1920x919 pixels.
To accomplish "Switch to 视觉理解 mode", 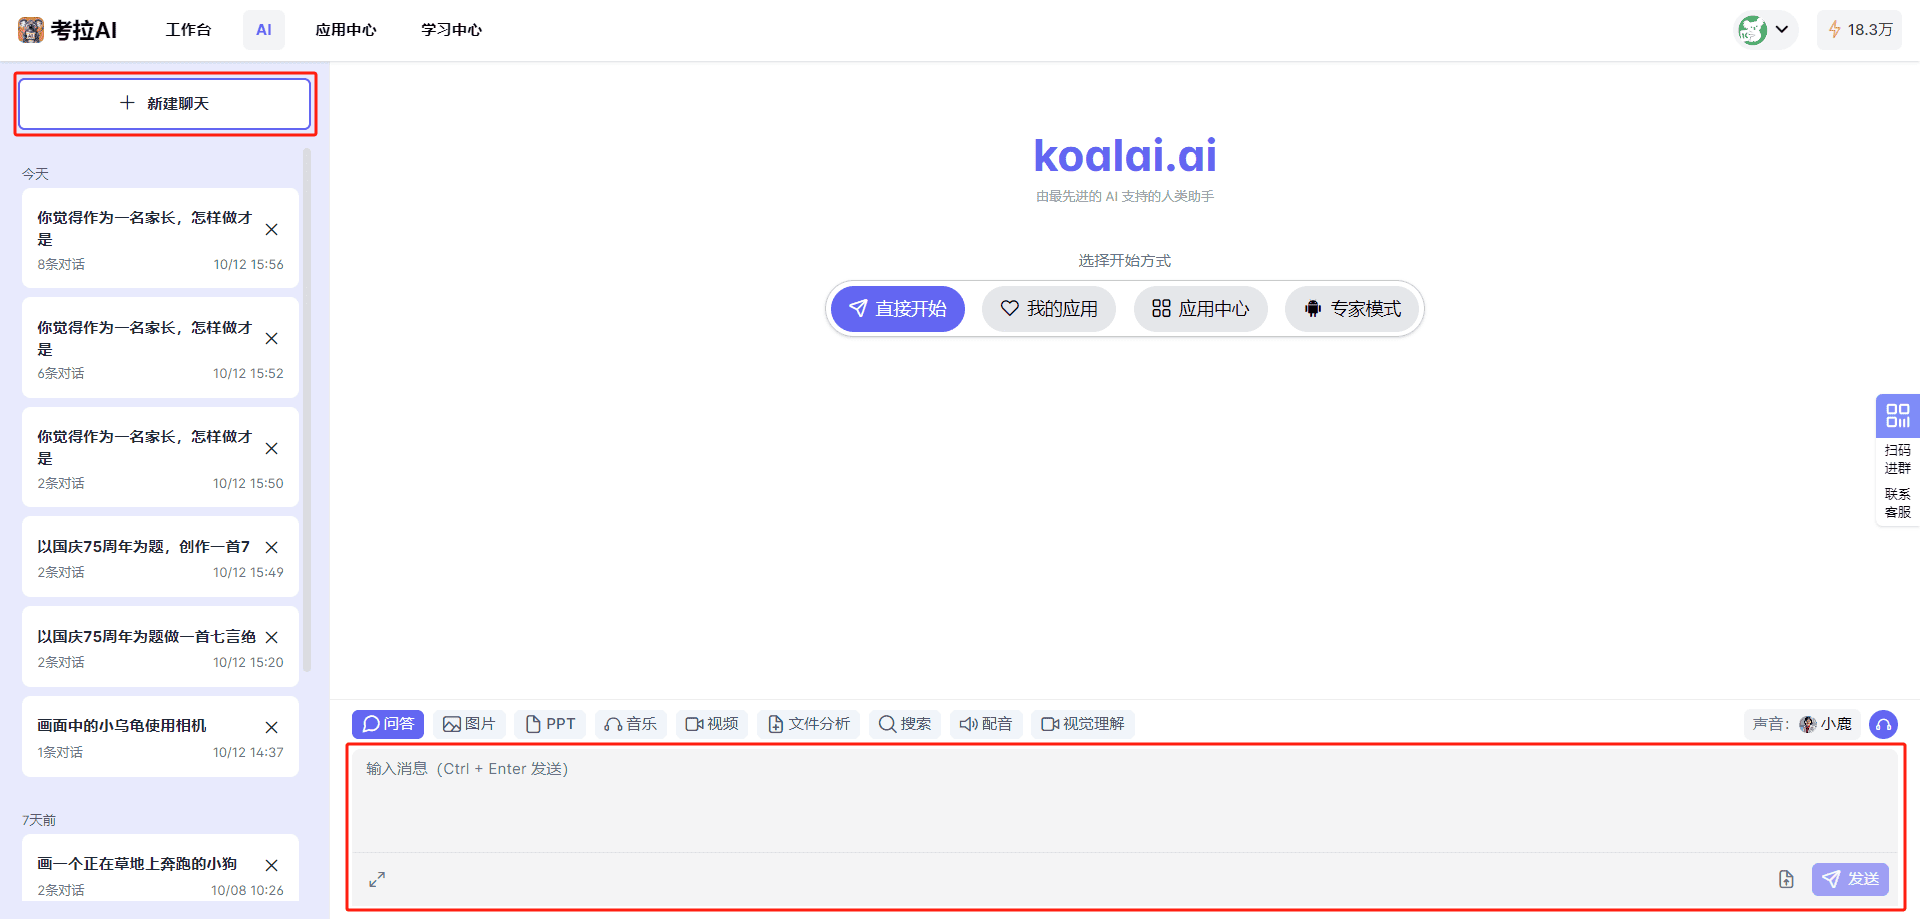I will [1082, 724].
